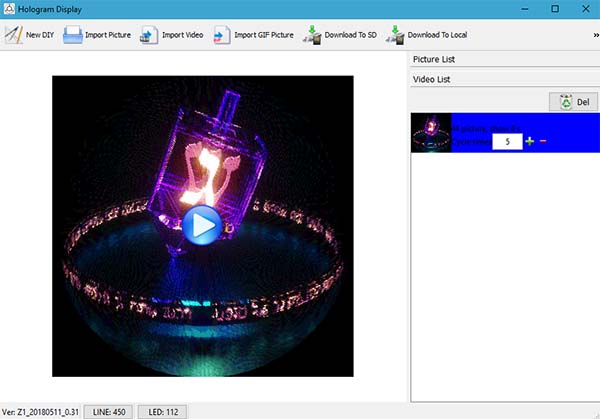600x419 pixels.
Task: Click the large dreidel preview image
Action: 203,226
